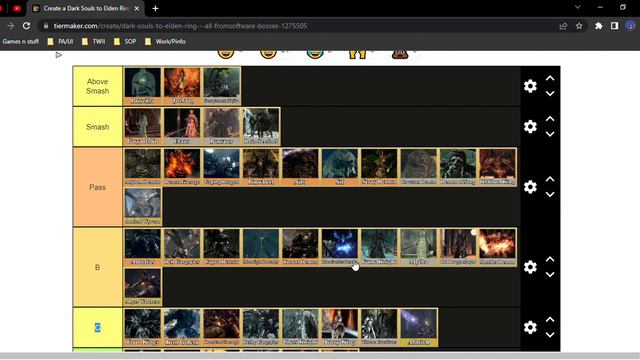640x360 pixels.
Task: Move Above Smash tier down with arrow
Action: 550,93
